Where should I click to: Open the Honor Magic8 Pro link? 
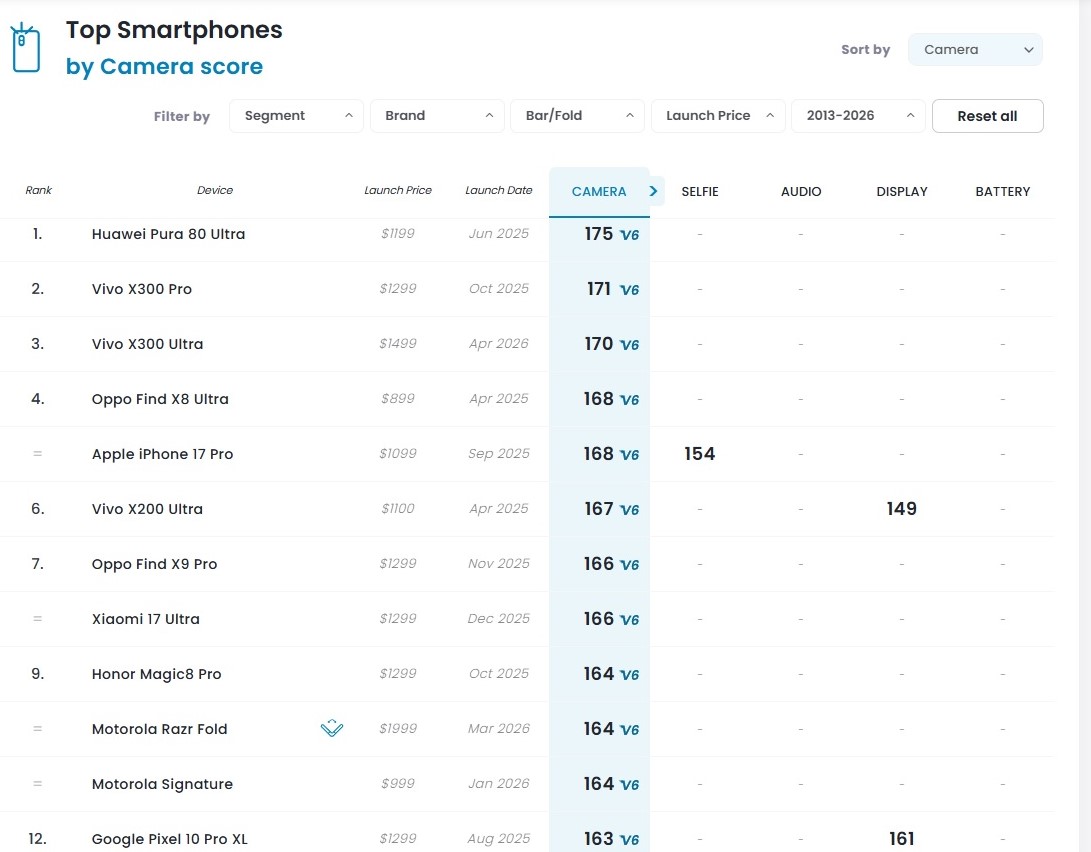[157, 673]
